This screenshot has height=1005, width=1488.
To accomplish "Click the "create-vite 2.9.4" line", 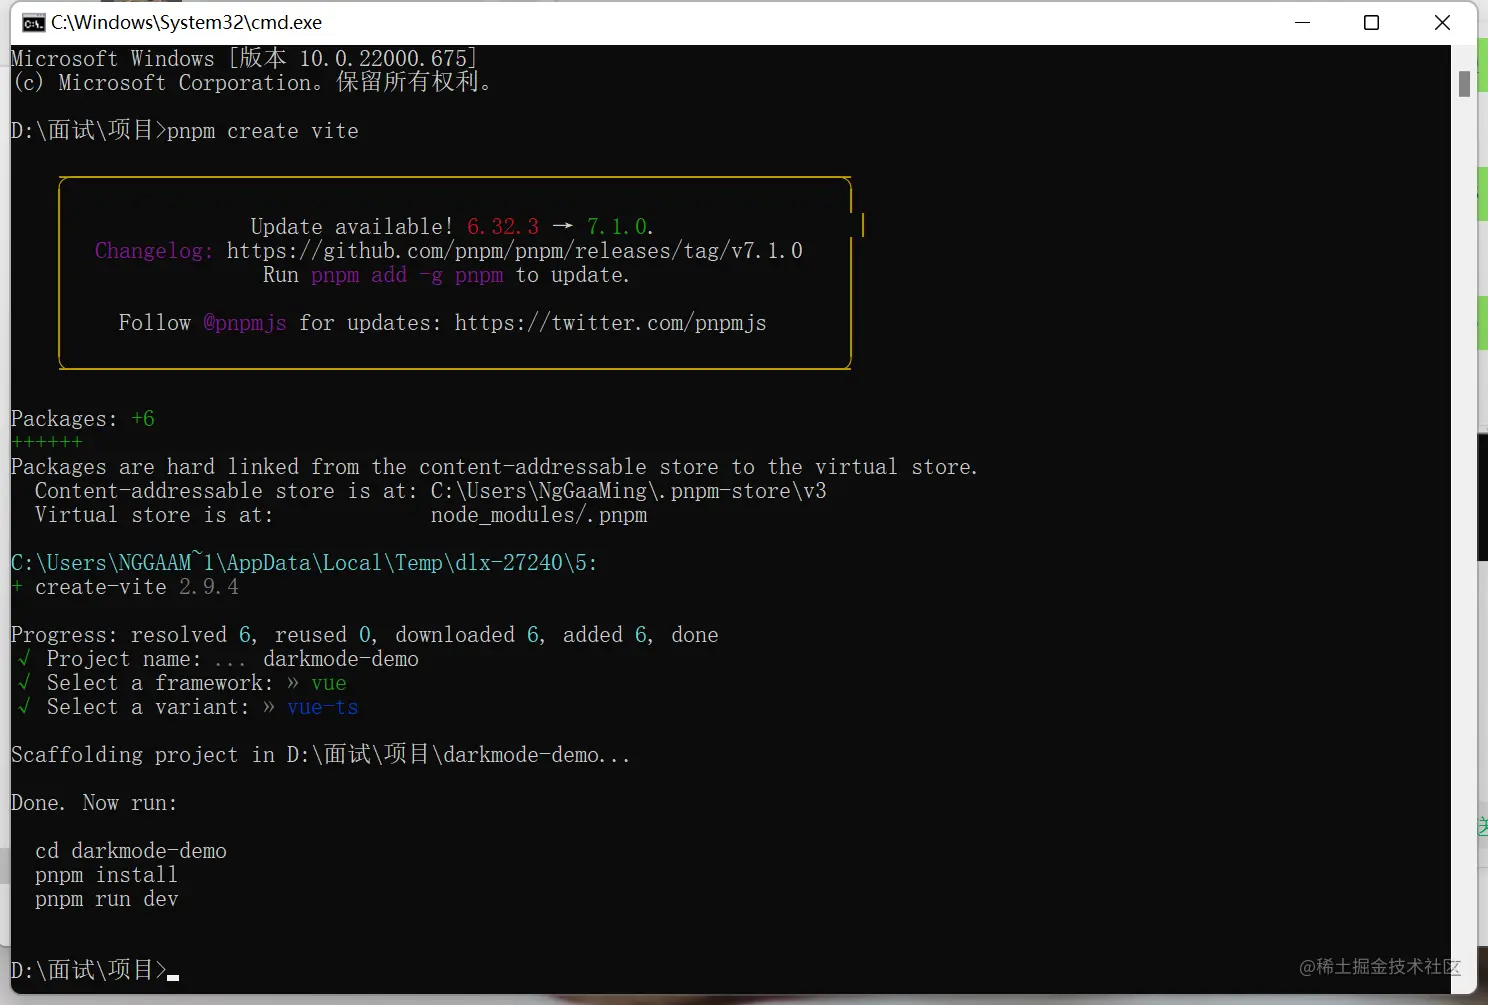I will click(x=125, y=587).
